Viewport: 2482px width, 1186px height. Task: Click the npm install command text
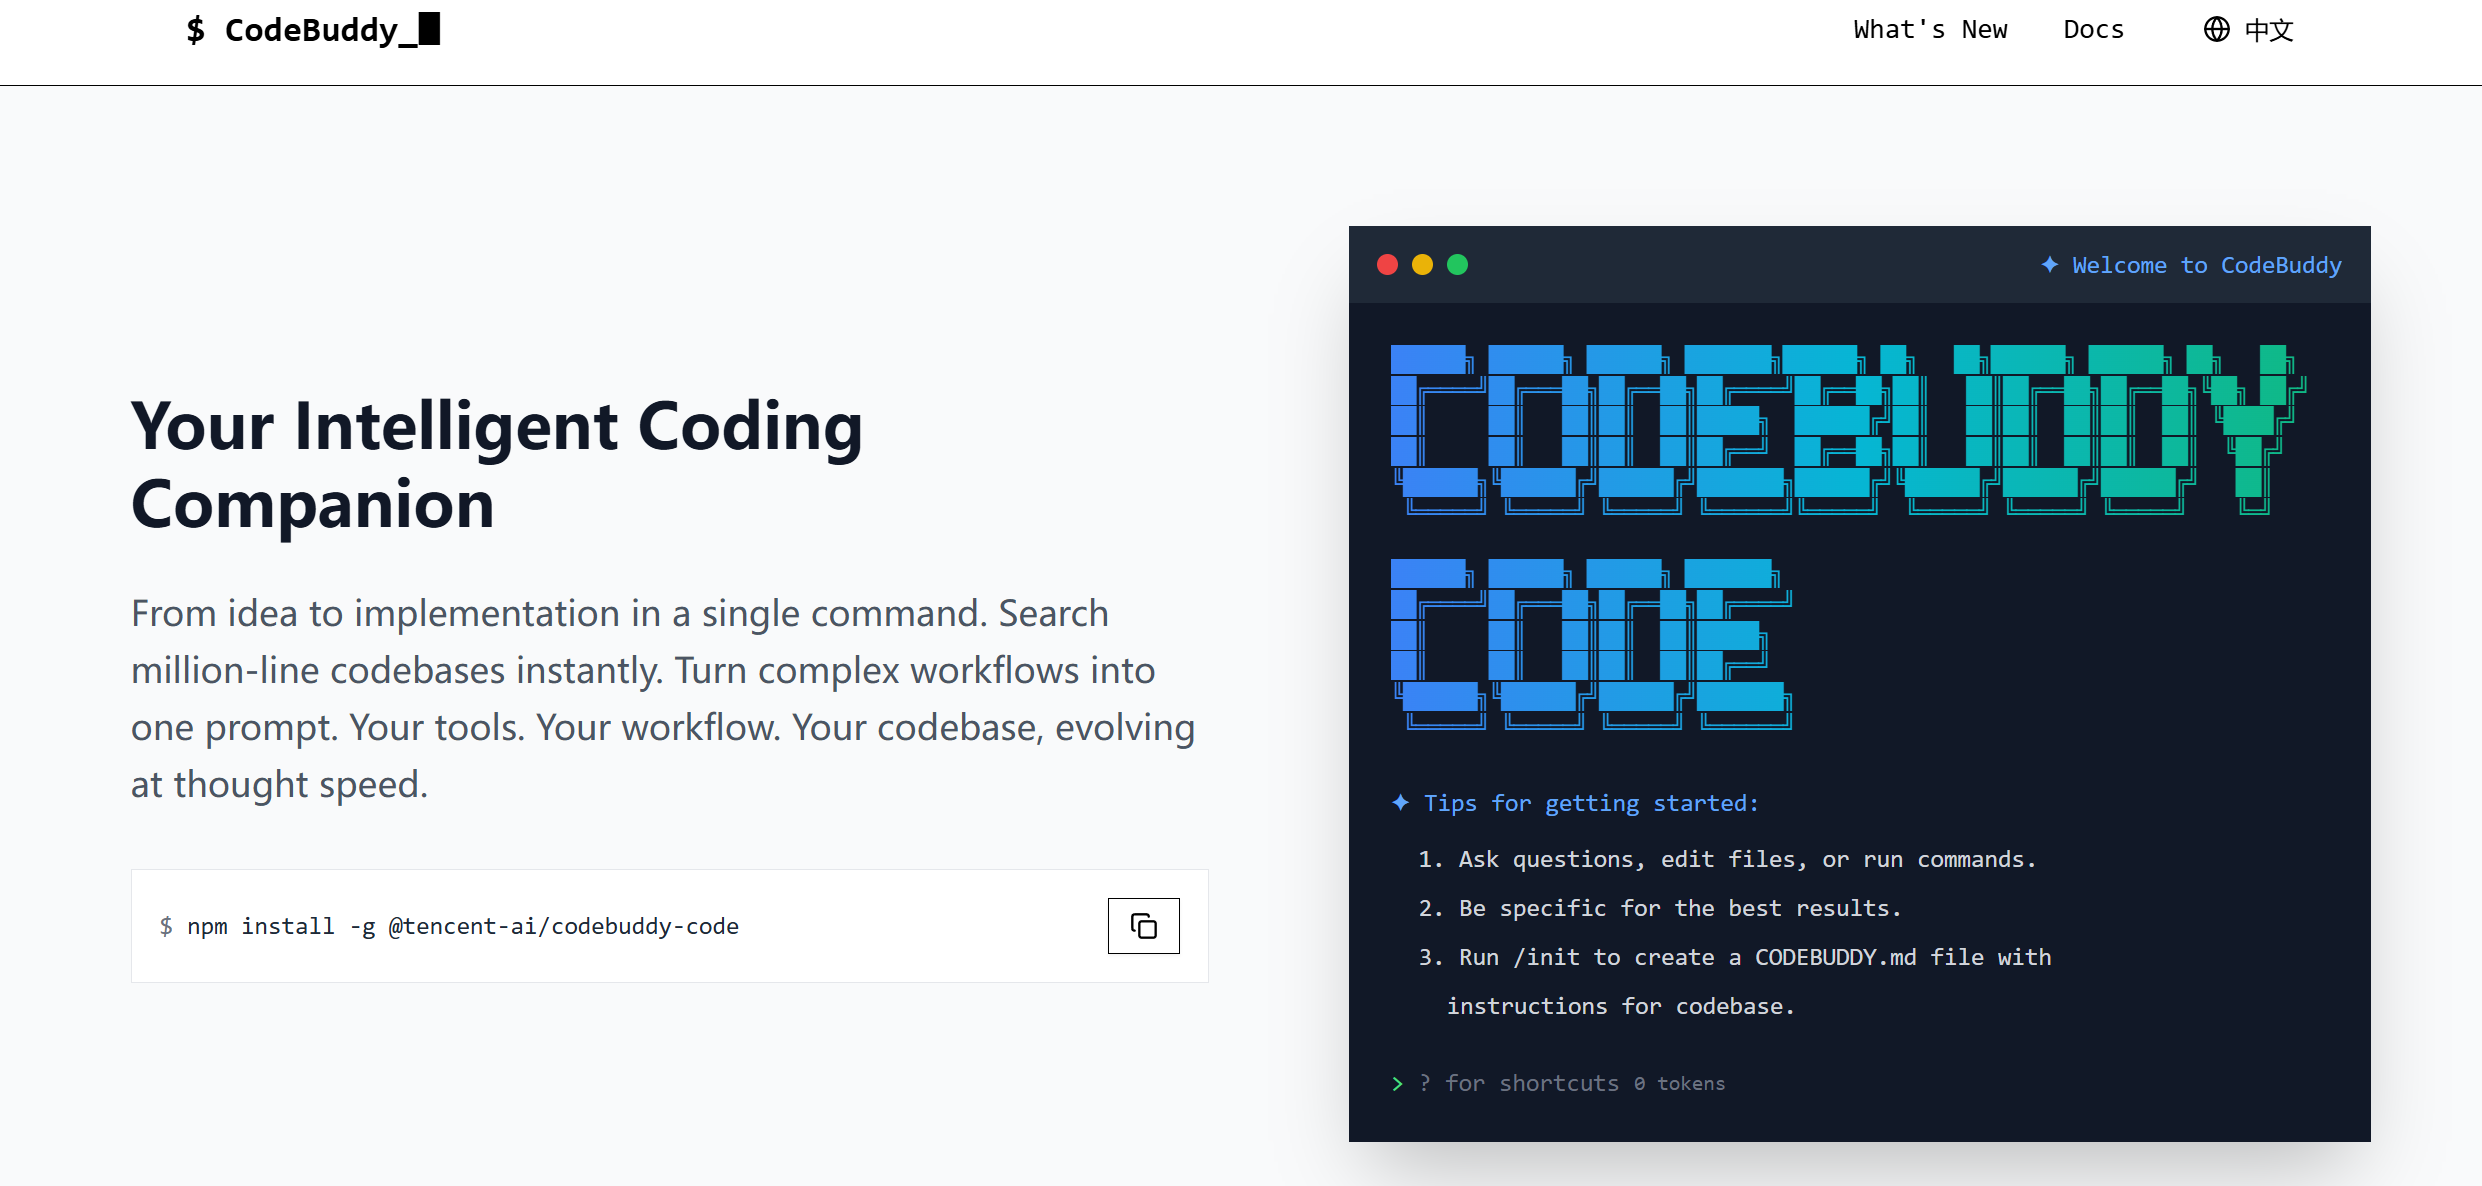click(x=463, y=926)
